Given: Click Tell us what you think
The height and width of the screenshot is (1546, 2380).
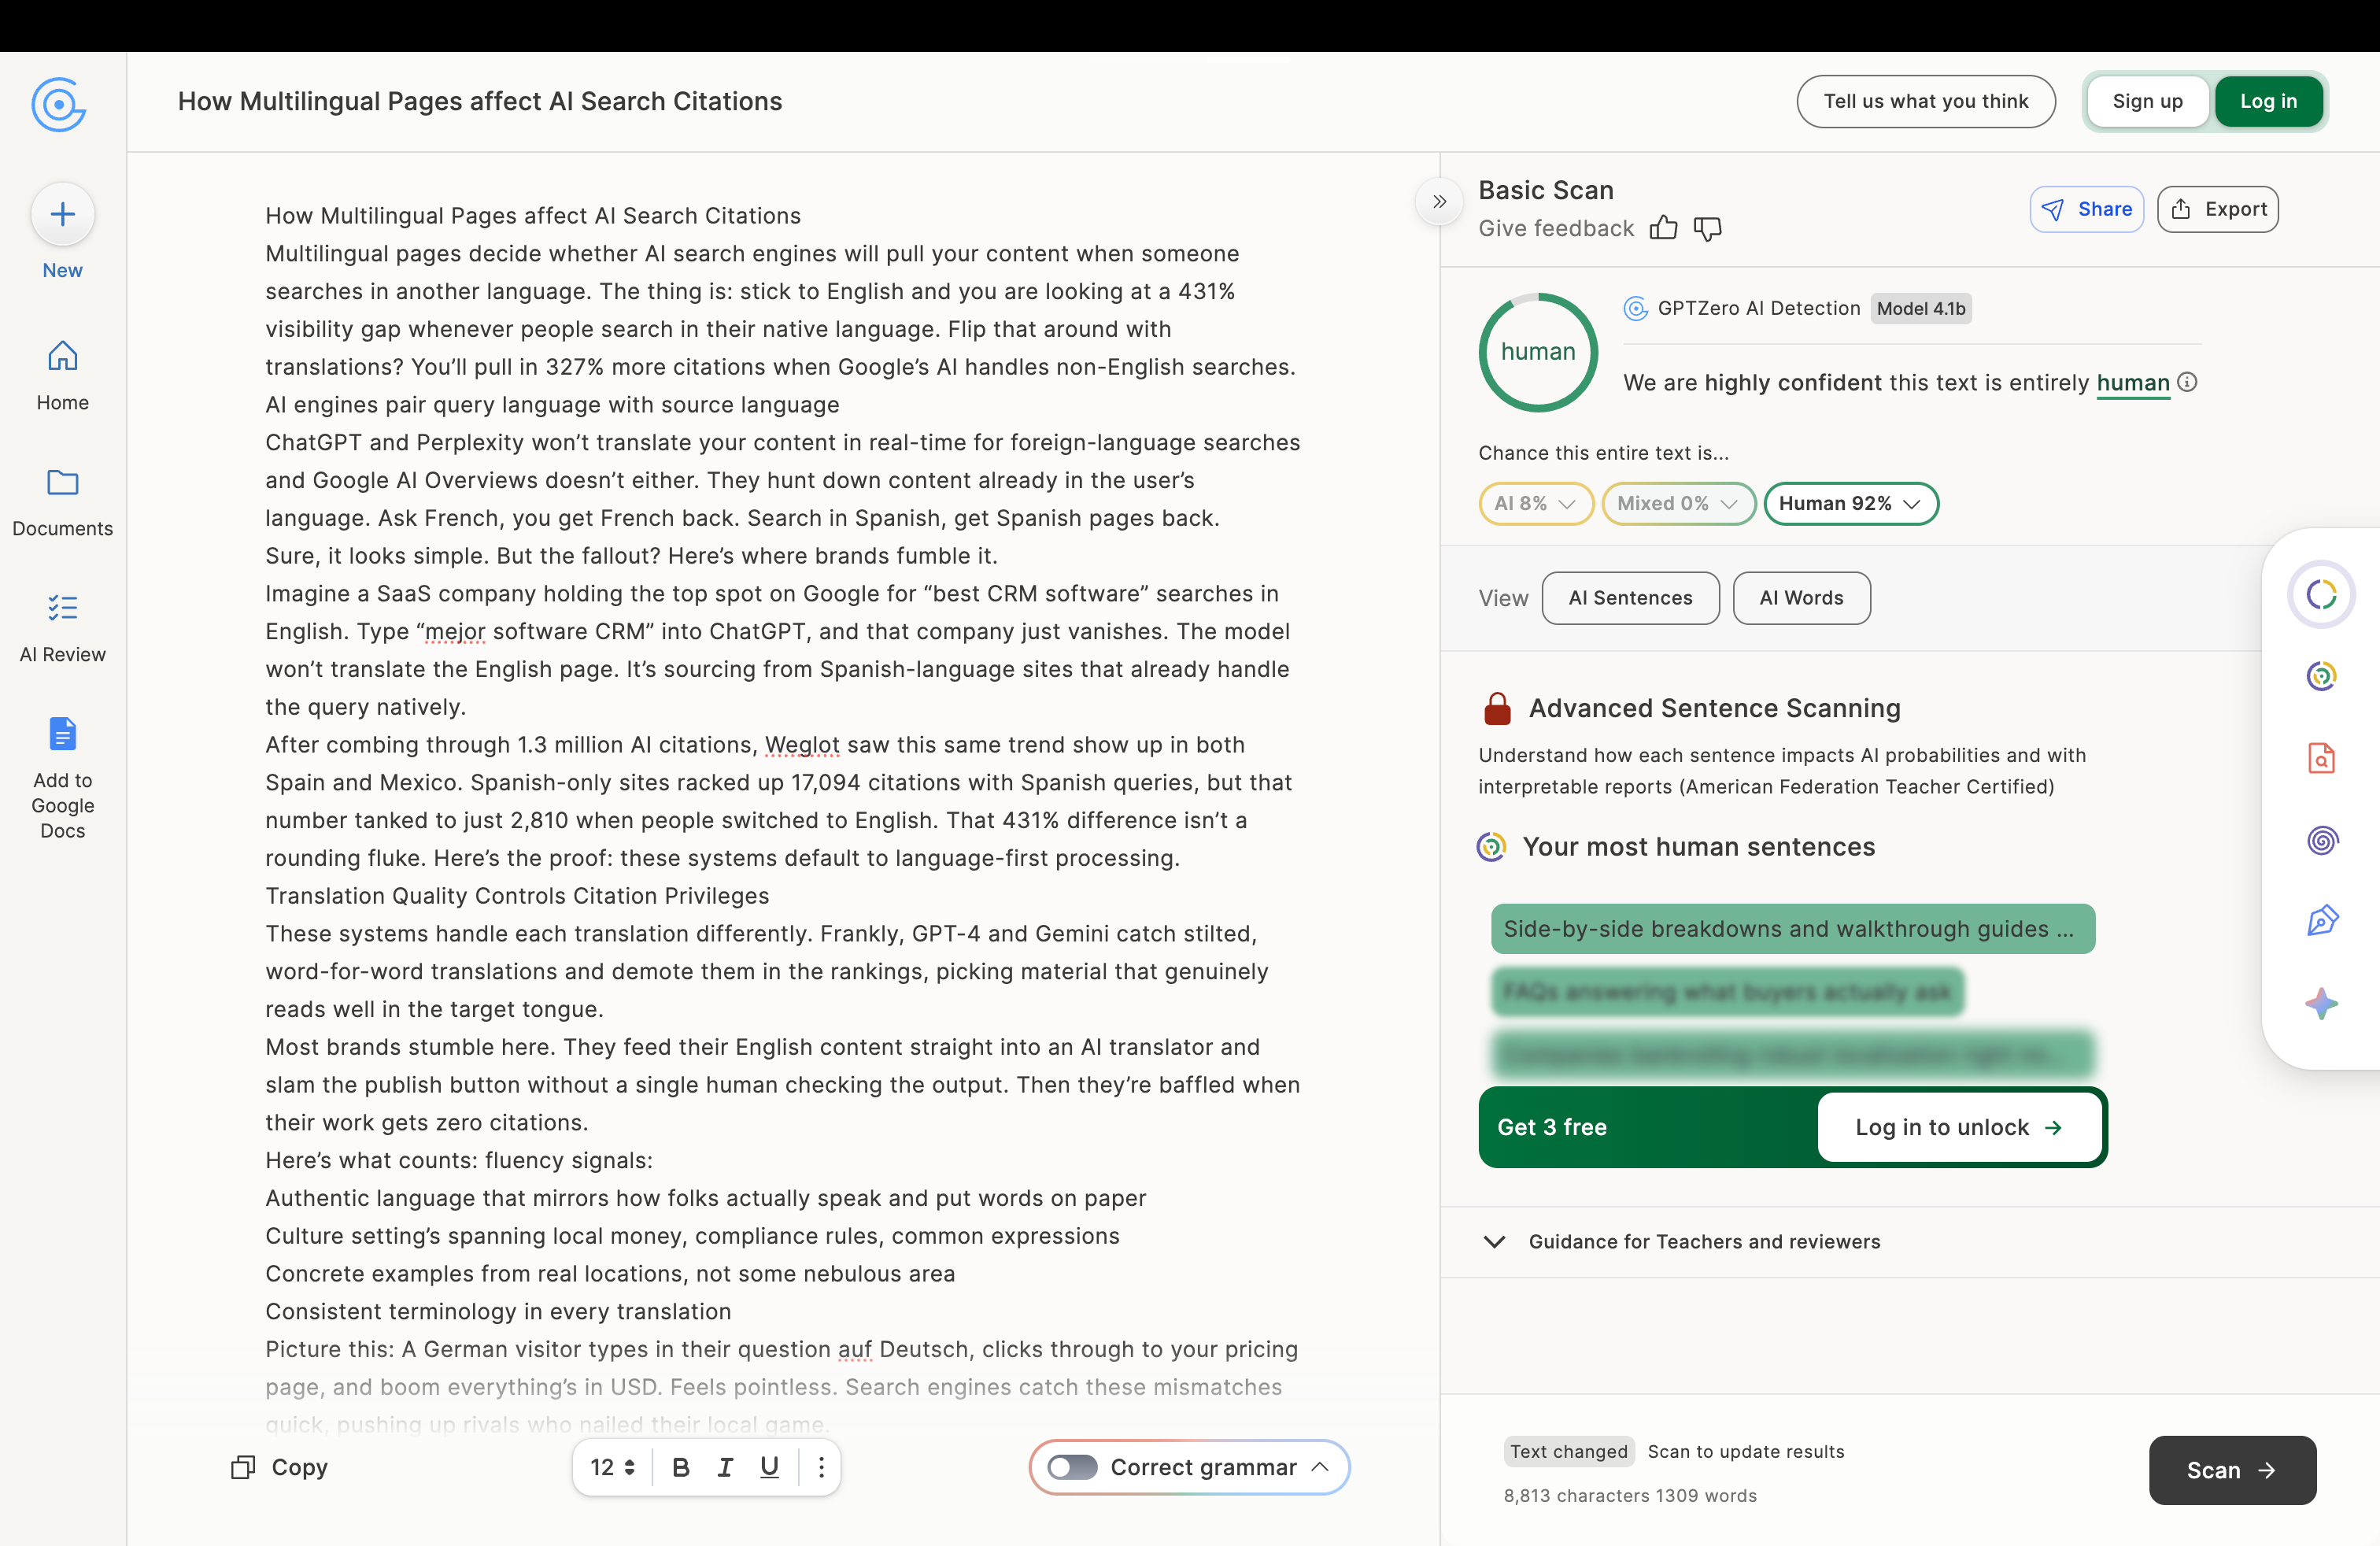Looking at the screenshot, I should [x=1925, y=101].
